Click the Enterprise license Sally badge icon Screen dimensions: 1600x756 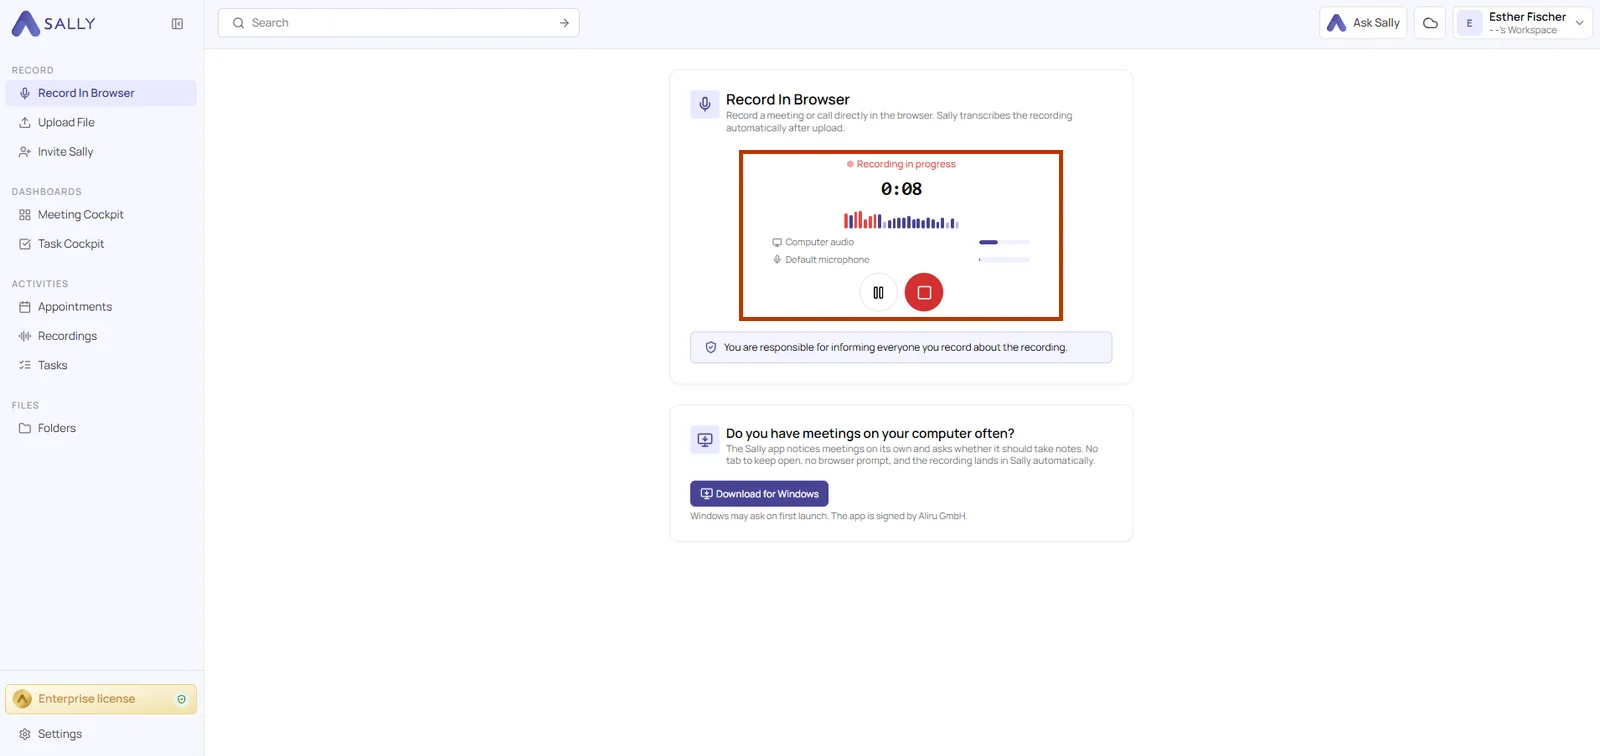click(x=22, y=699)
